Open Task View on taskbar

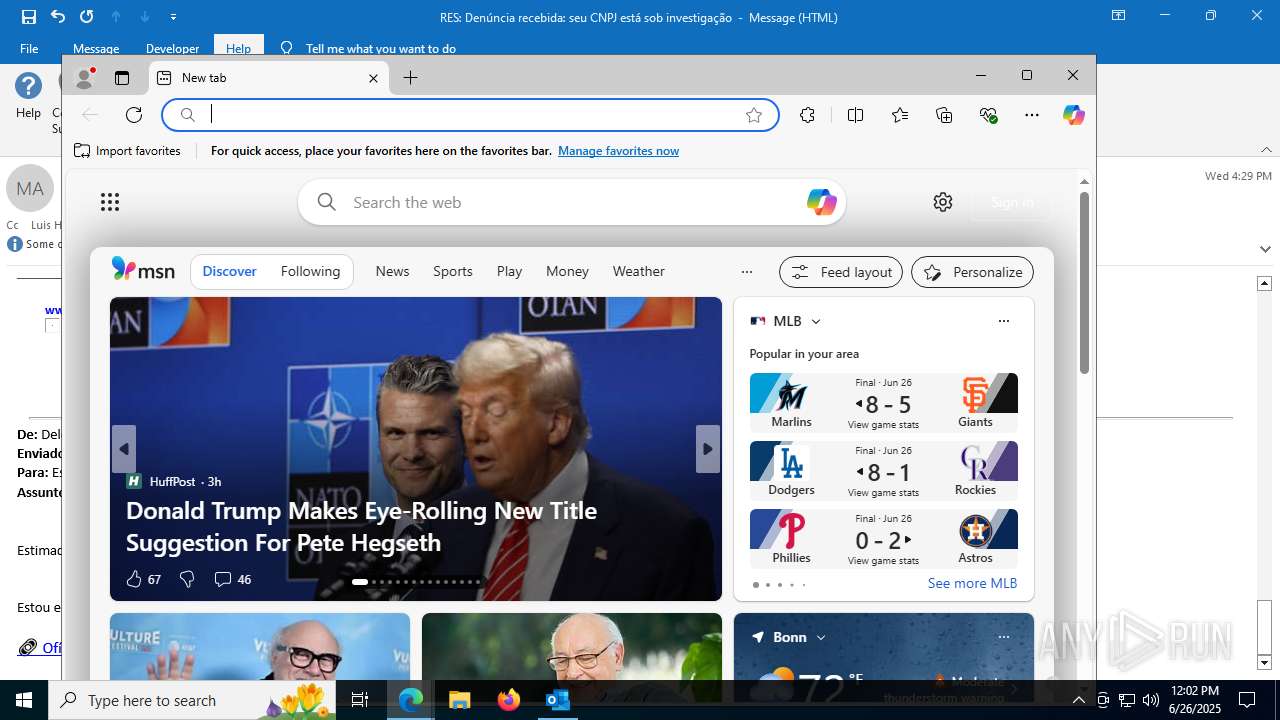(360, 700)
